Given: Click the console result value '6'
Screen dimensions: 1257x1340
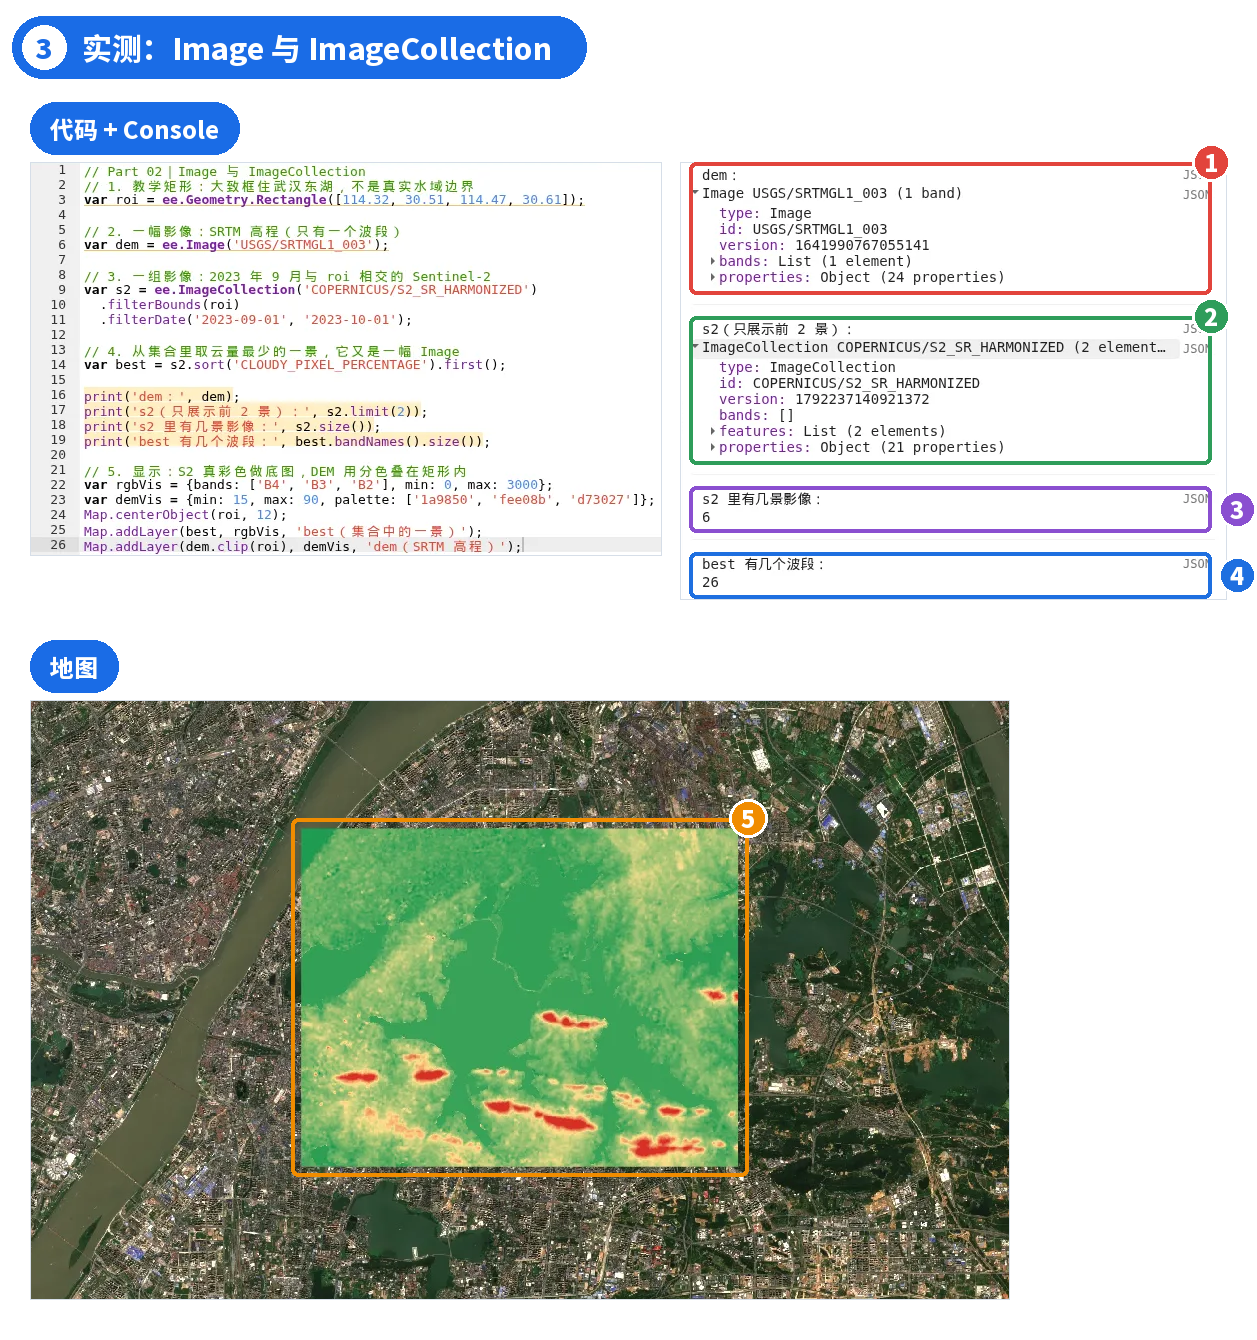Looking at the screenshot, I should click(706, 518).
